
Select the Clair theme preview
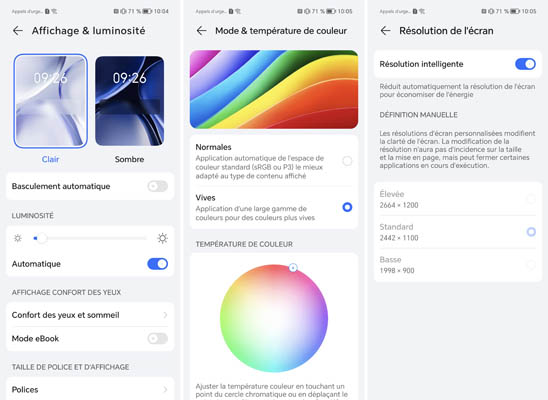(x=51, y=101)
